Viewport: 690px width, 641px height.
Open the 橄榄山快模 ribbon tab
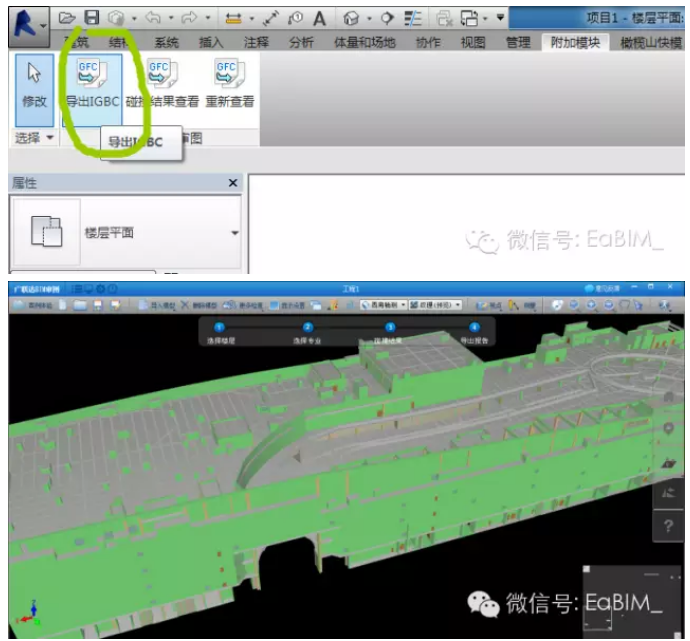pos(651,43)
